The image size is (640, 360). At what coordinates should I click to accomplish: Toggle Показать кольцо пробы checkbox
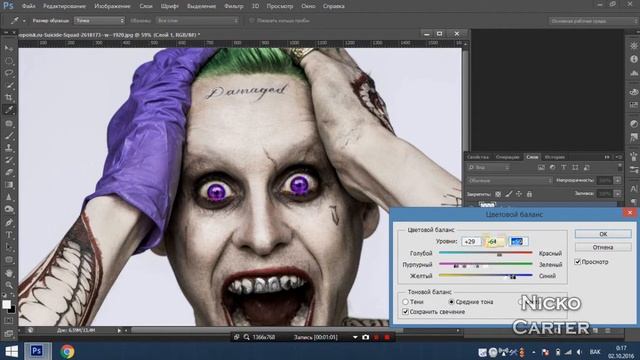(x=251, y=20)
